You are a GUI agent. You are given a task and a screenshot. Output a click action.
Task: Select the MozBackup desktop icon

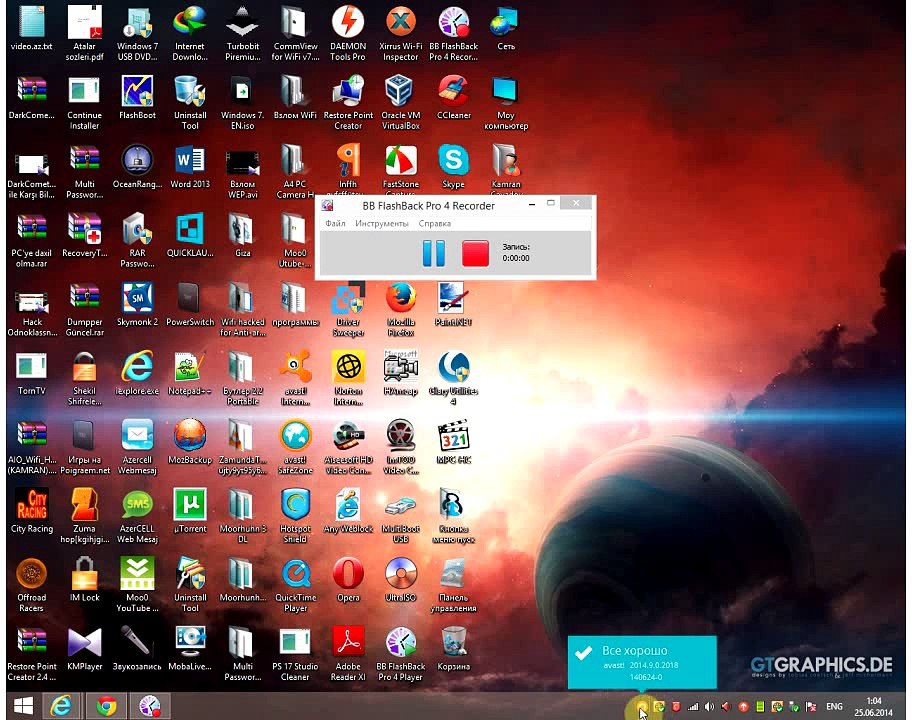click(190, 442)
